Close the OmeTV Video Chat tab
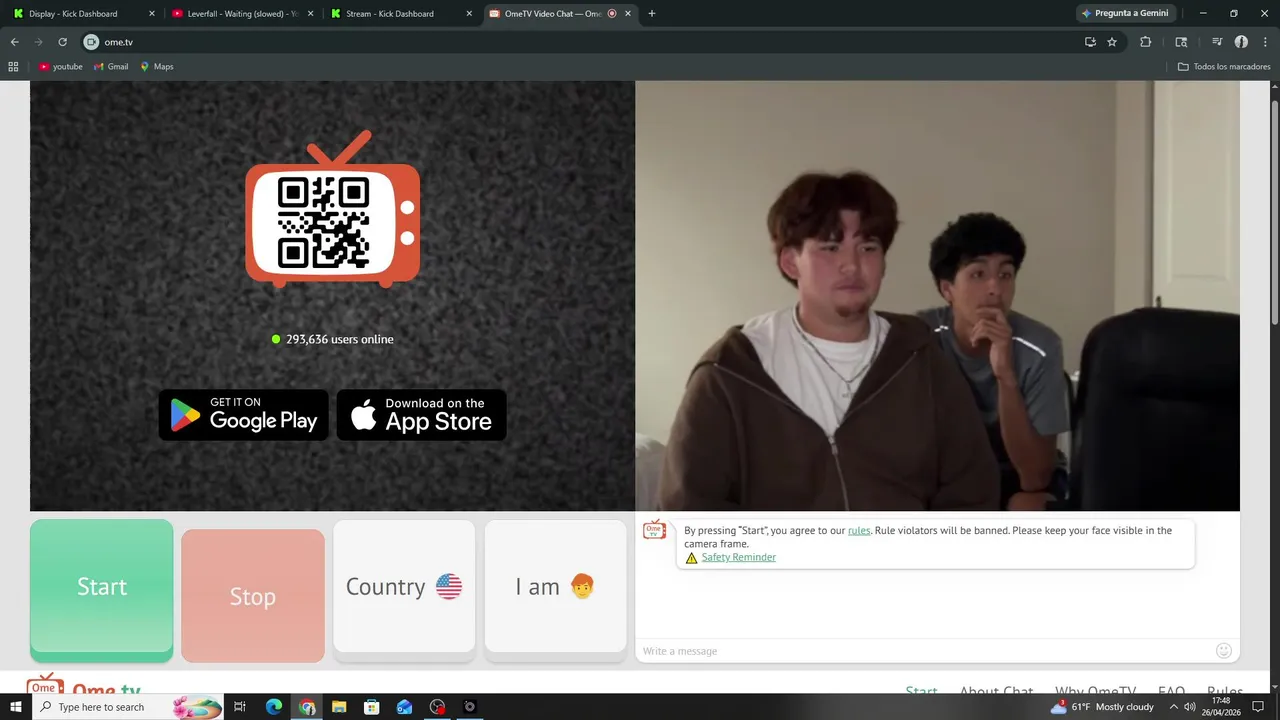Viewport: 1280px width, 720px height. point(628,14)
